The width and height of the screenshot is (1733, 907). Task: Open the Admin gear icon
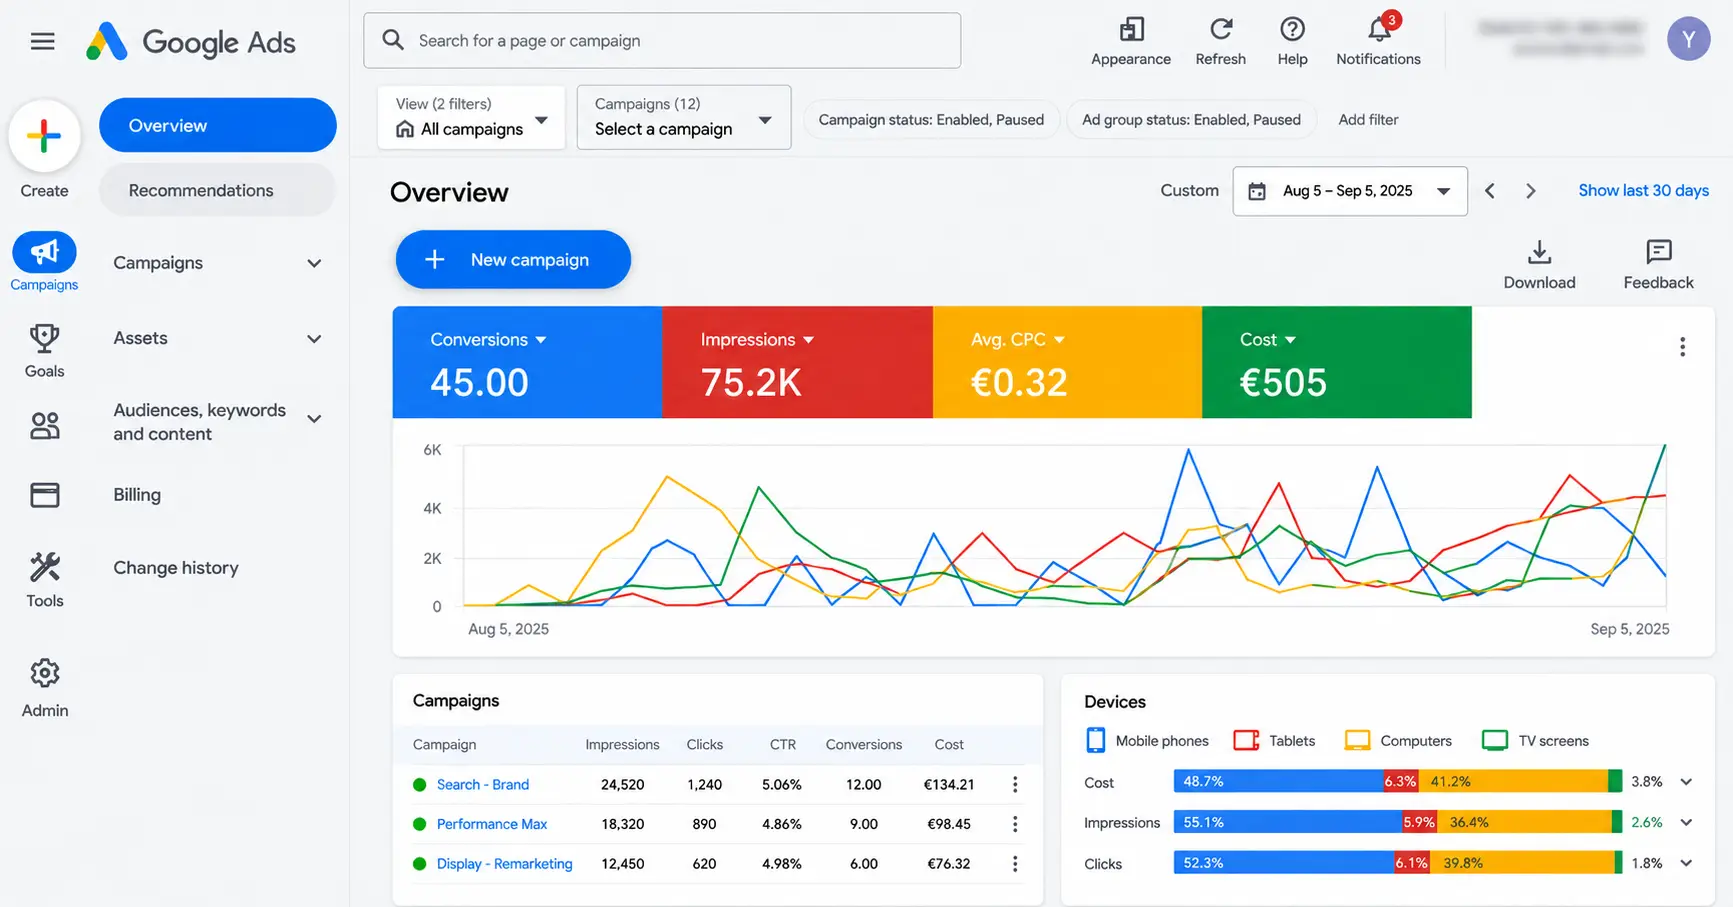[x=44, y=673]
